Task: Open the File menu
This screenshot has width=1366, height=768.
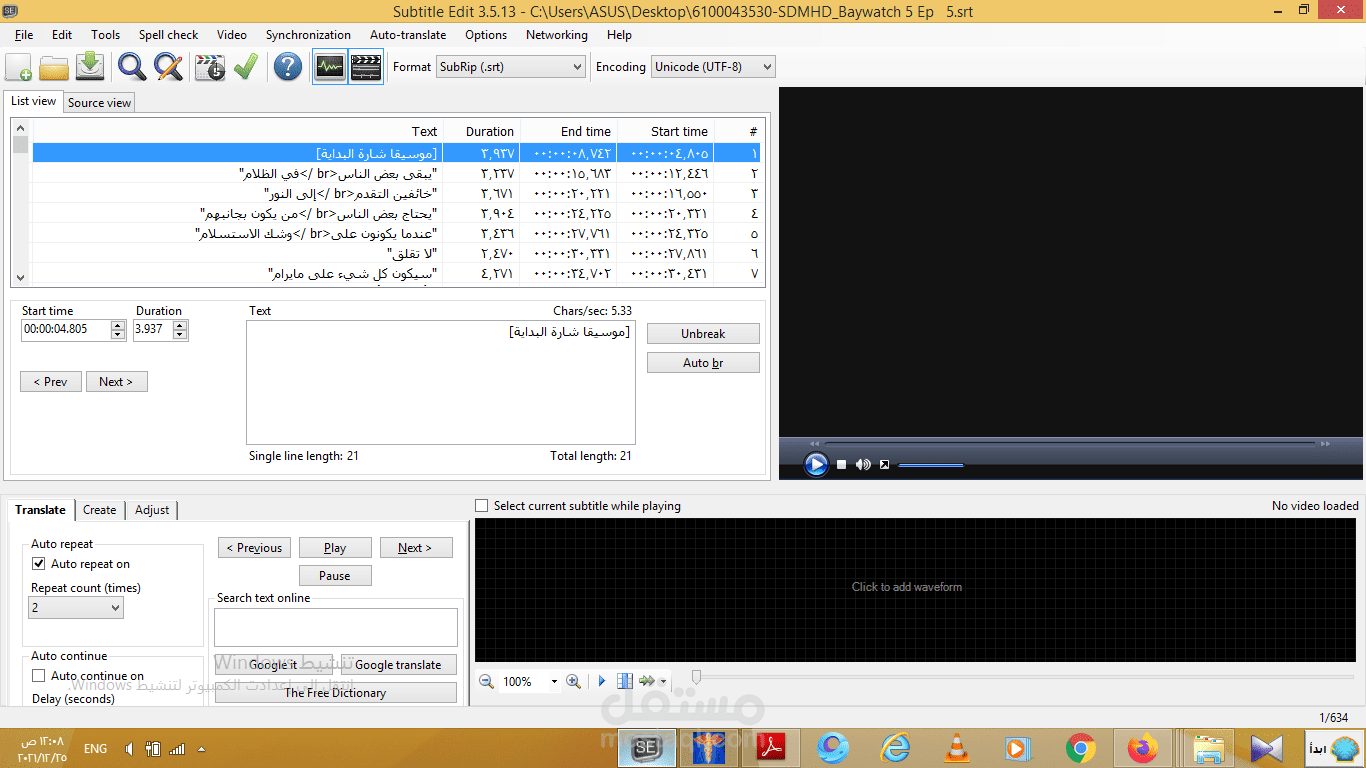Action: (24, 35)
